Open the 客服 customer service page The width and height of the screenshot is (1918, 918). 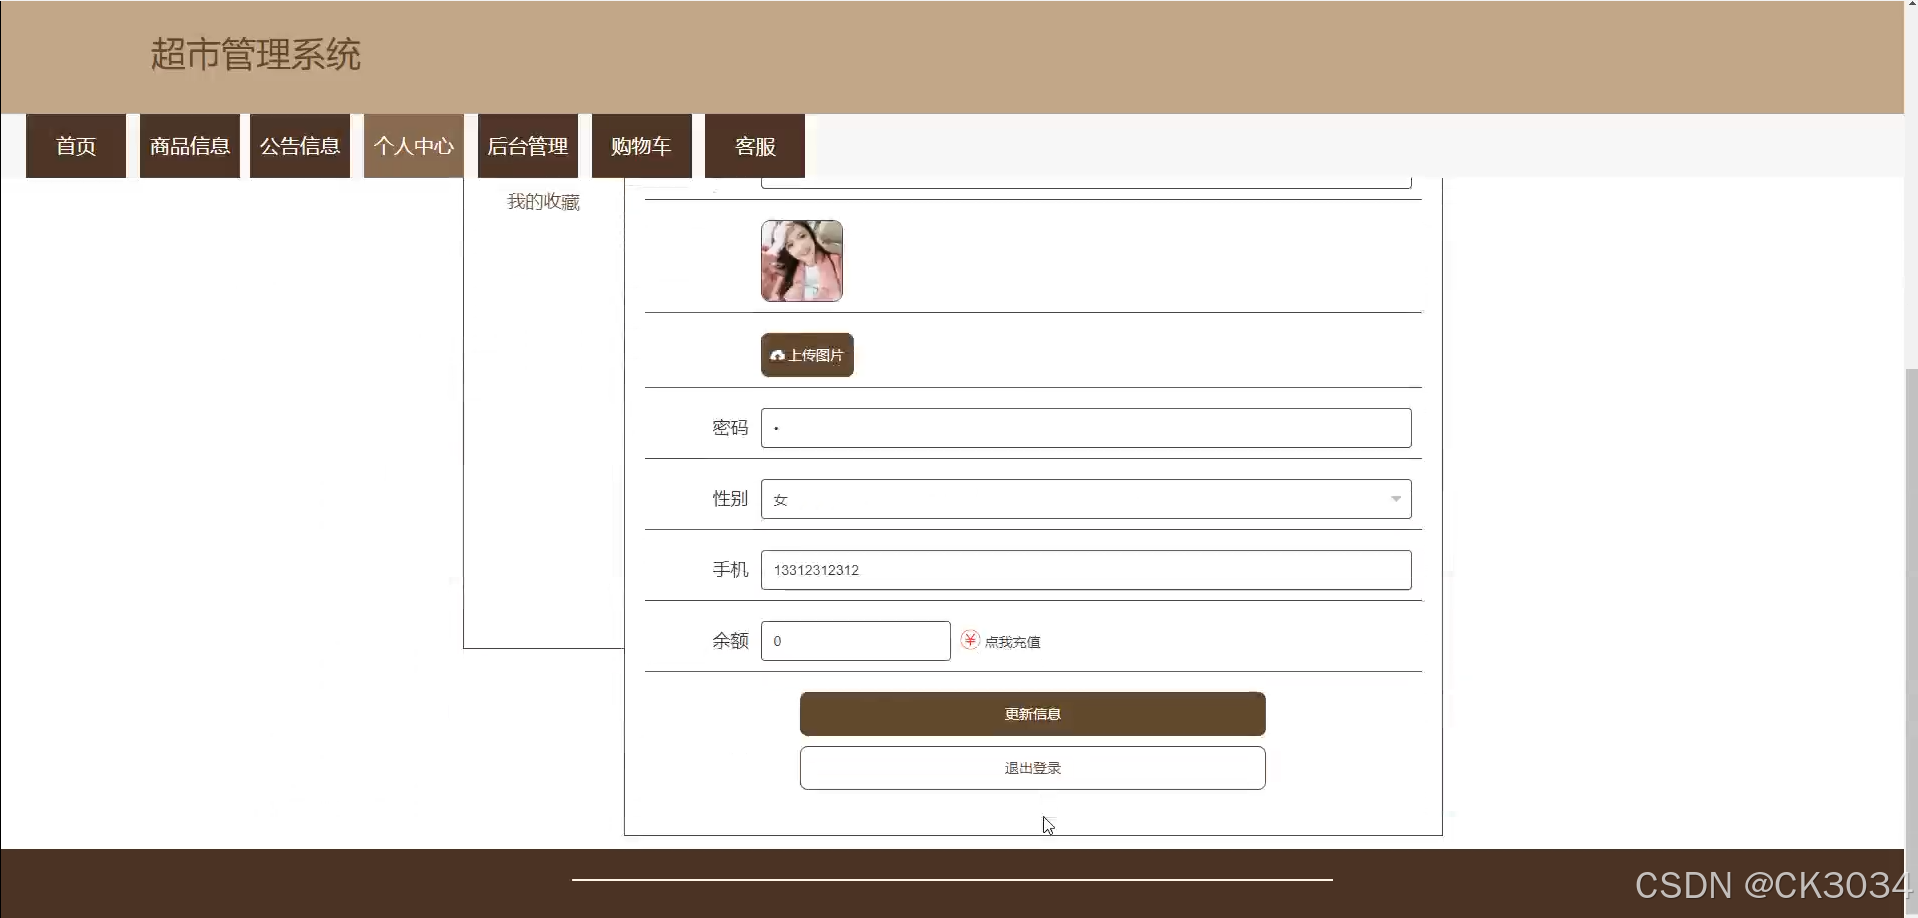point(755,146)
